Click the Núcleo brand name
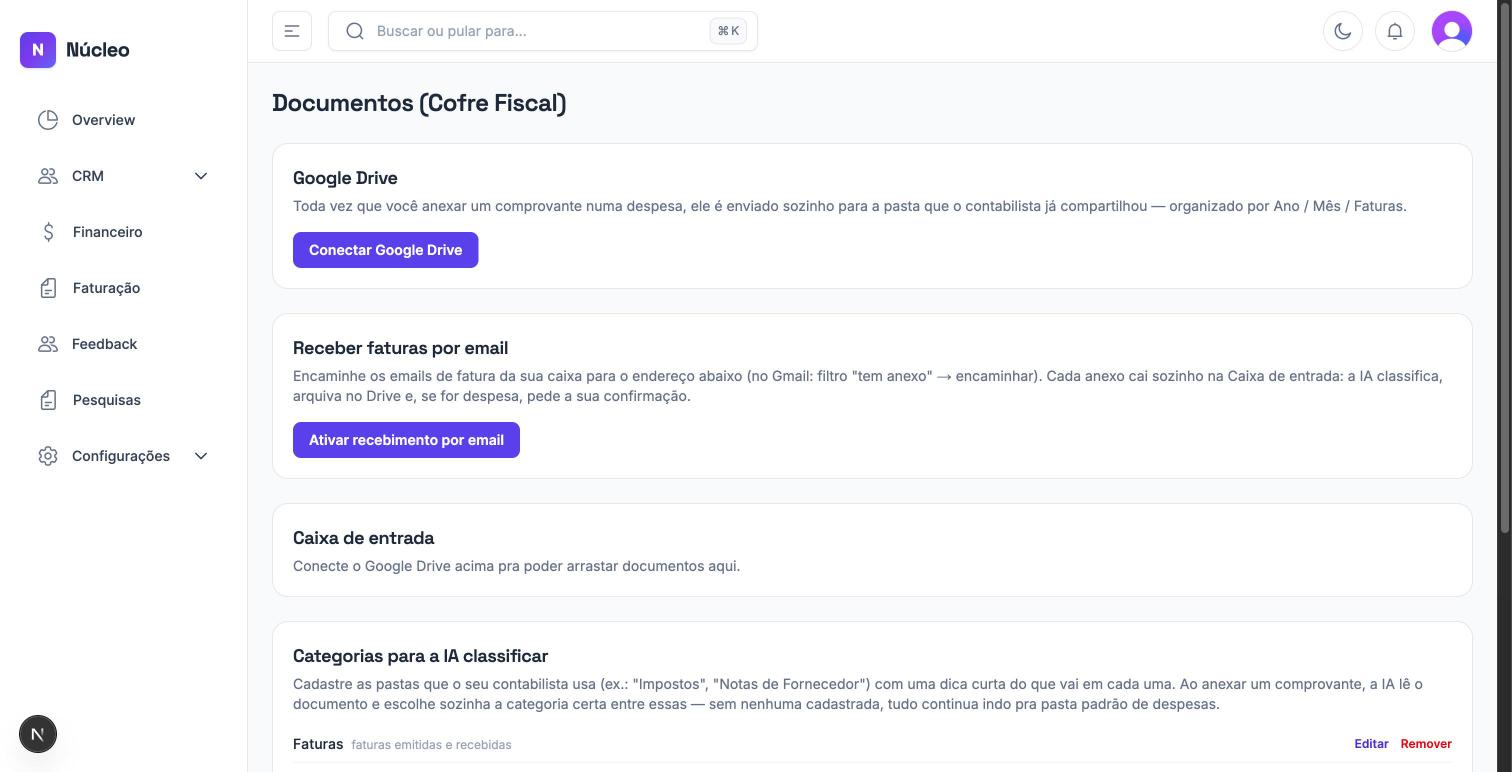Viewport: 1512px width, 772px height. point(98,49)
